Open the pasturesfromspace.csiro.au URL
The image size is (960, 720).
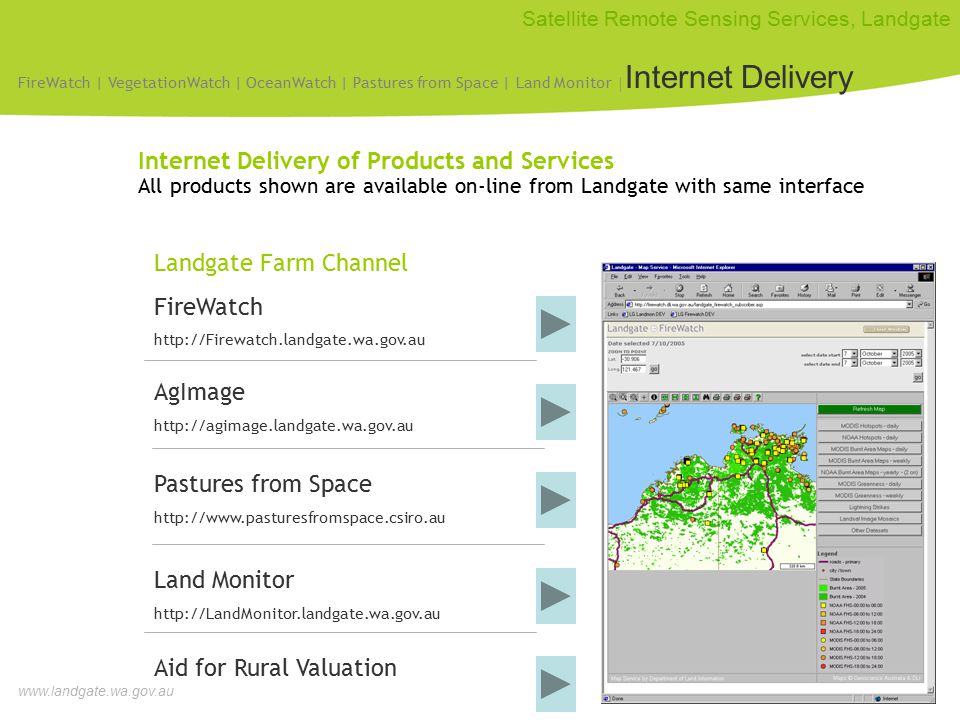(x=299, y=518)
